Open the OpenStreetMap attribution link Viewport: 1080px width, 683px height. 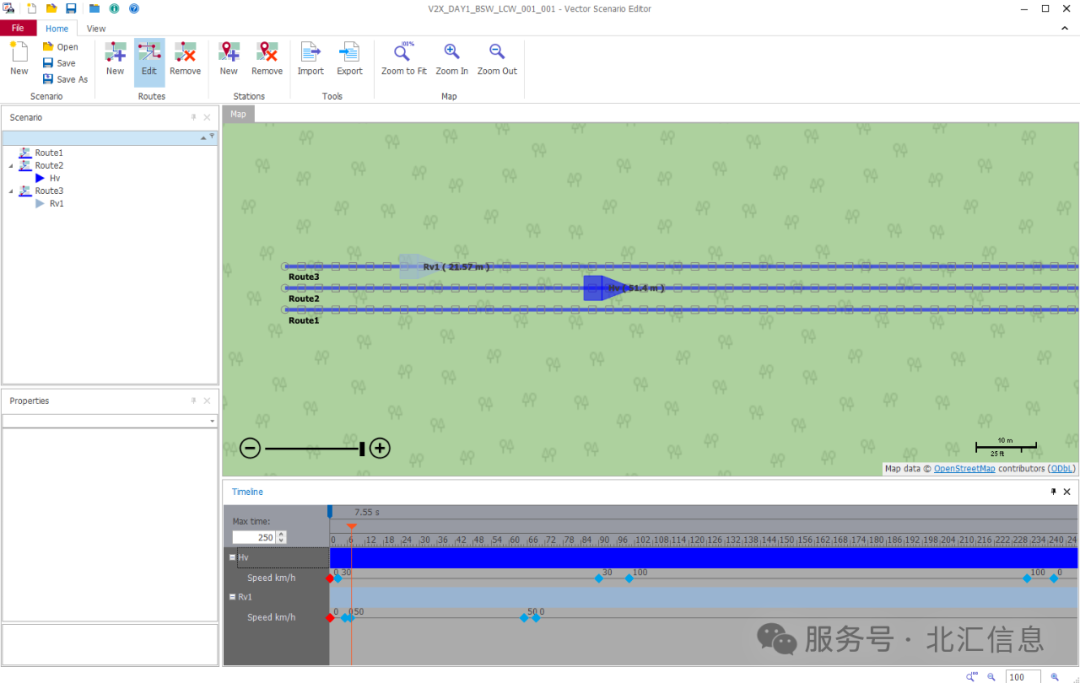[964, 468]
